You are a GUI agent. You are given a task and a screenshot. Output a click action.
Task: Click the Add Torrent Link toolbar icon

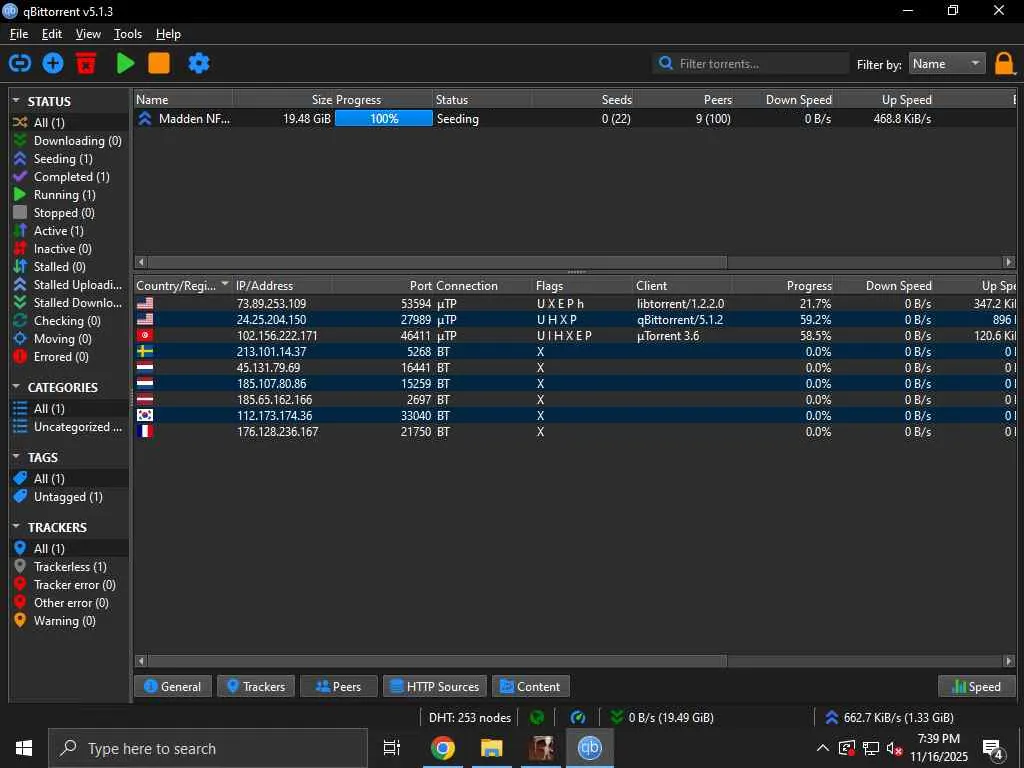tap(20, 63)
